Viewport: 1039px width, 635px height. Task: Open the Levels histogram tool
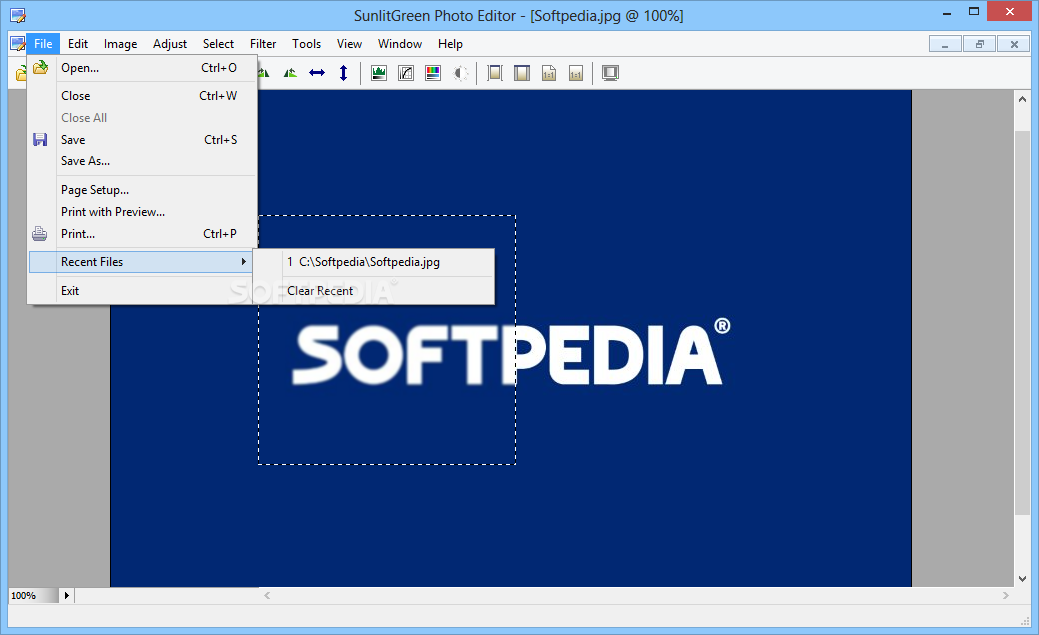click(x=379, y=73)
